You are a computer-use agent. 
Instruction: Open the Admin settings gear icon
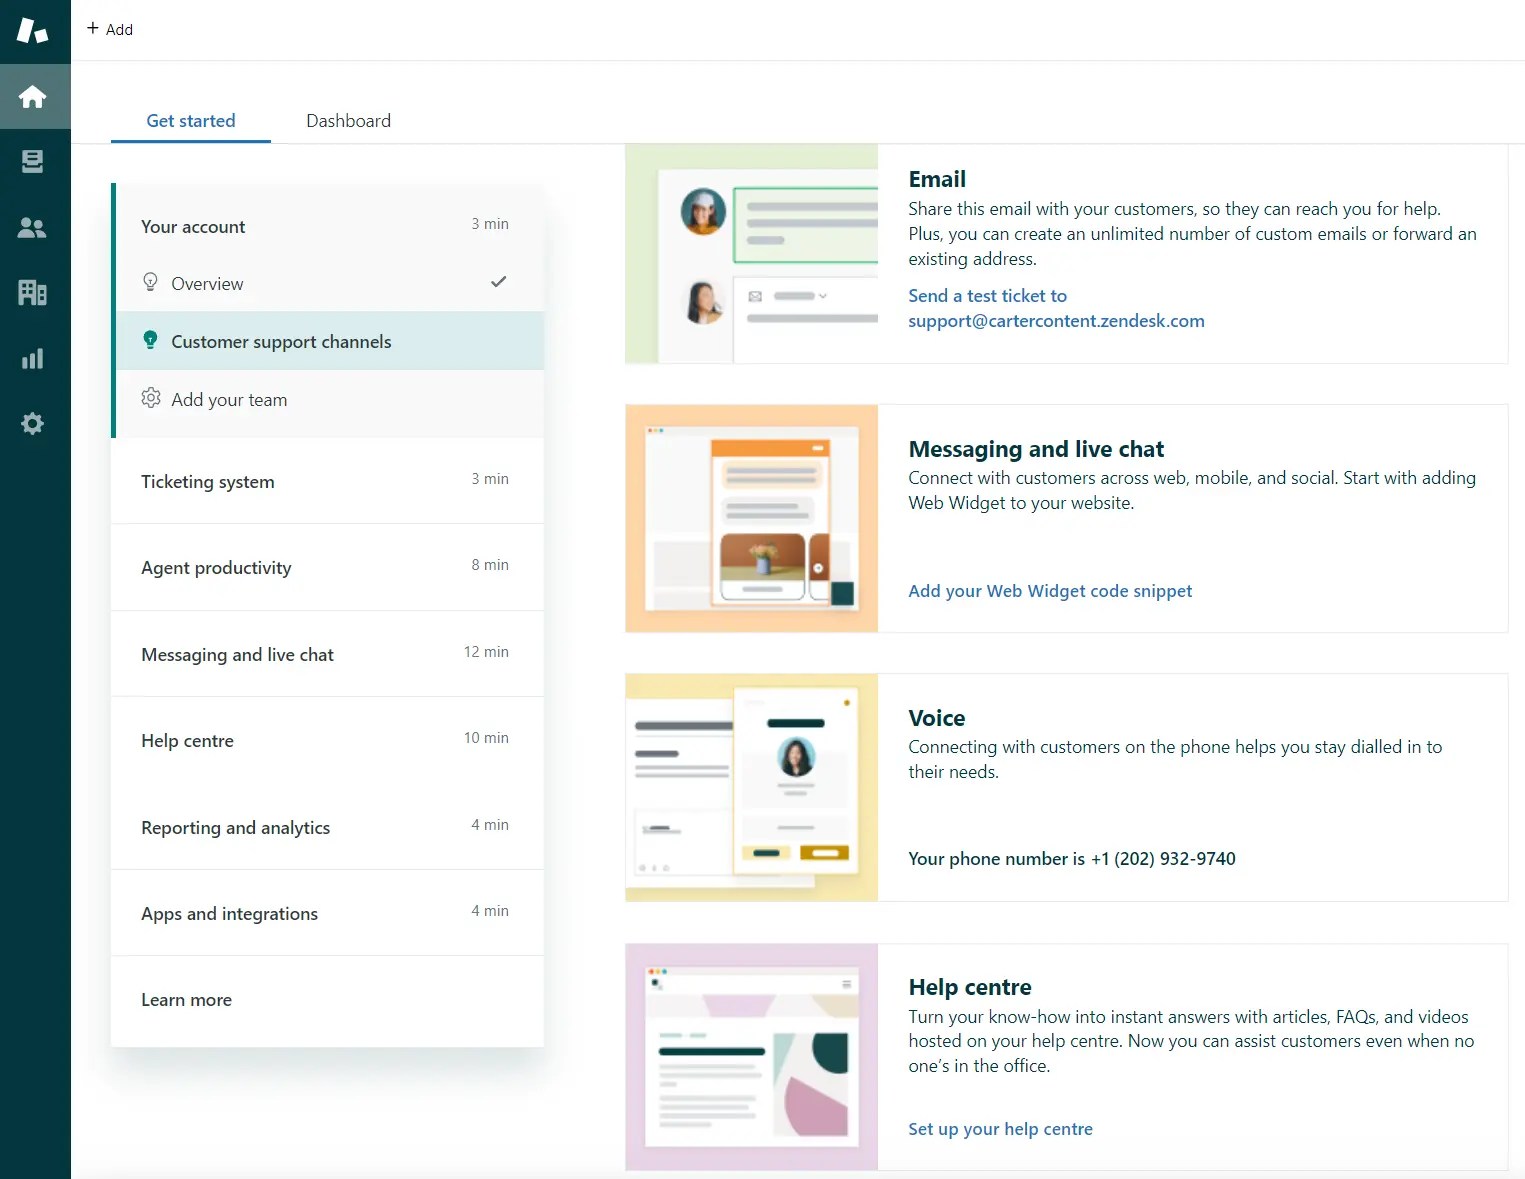(x=33, y=423)
